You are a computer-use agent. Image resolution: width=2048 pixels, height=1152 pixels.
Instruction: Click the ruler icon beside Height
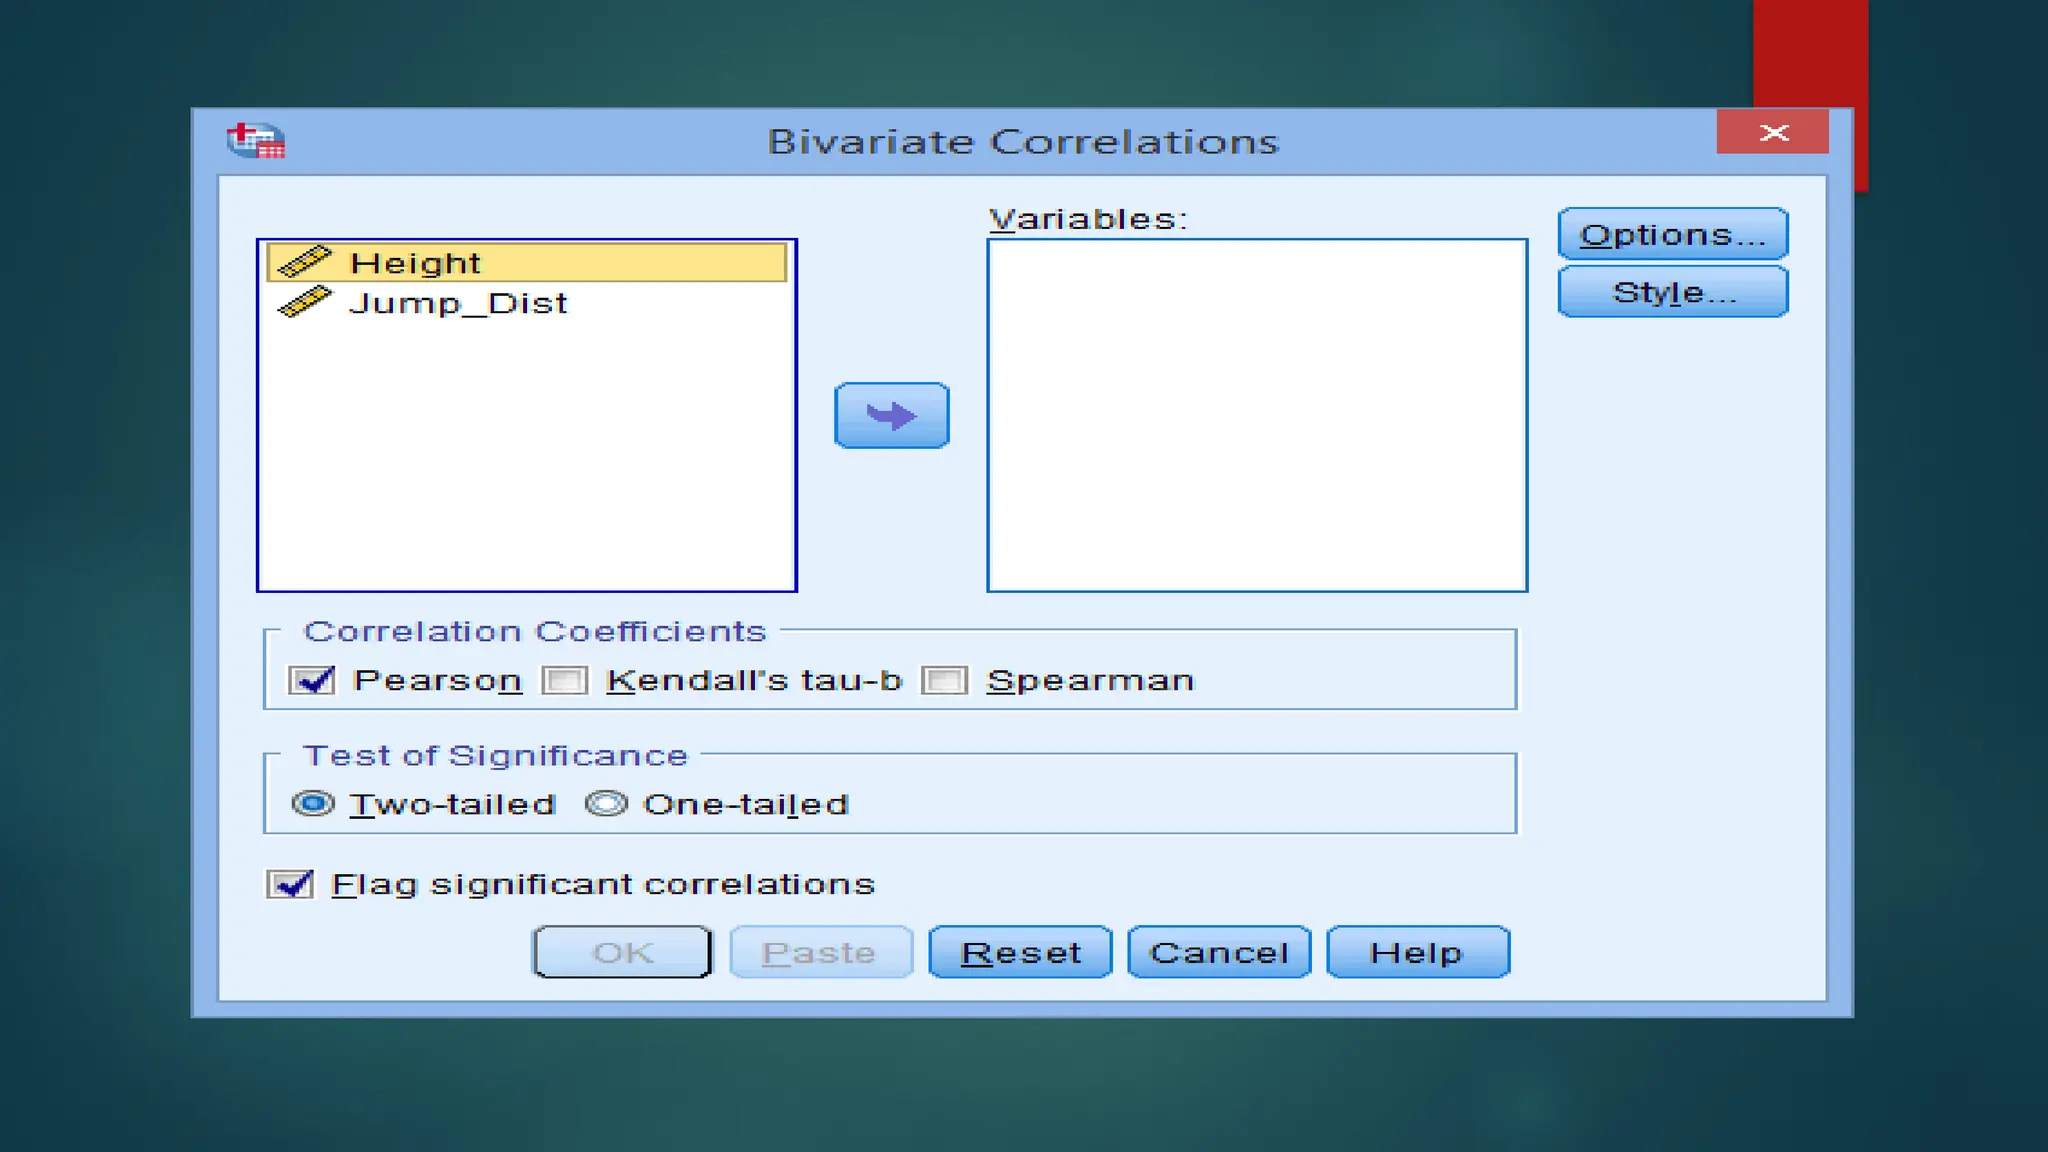click(304, 262)
